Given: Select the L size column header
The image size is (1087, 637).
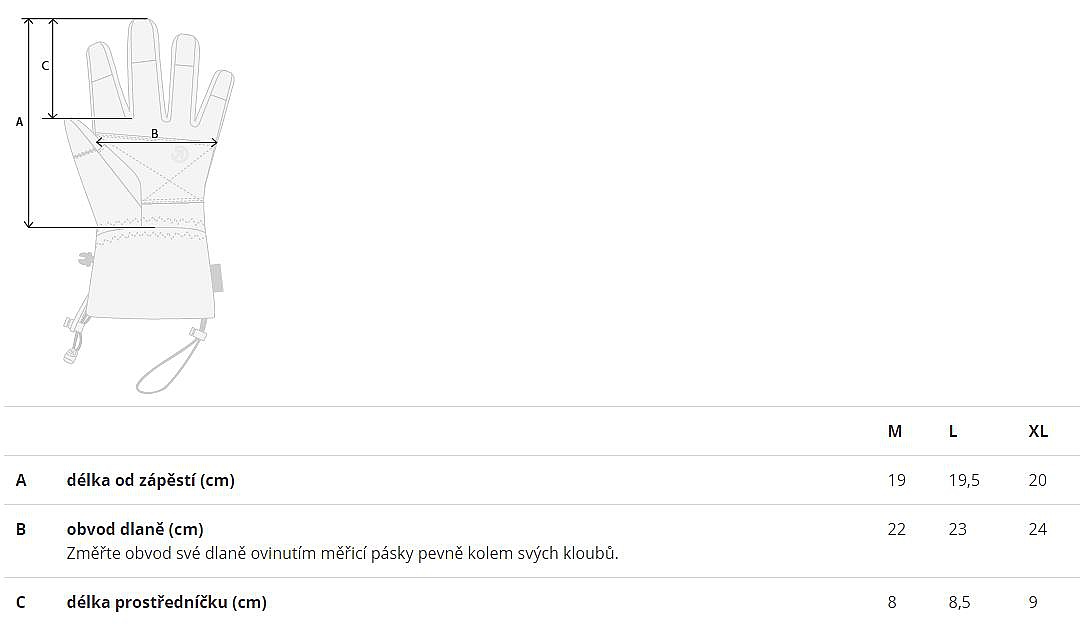Looking at the screenshot, I should [x=953, y=431].
